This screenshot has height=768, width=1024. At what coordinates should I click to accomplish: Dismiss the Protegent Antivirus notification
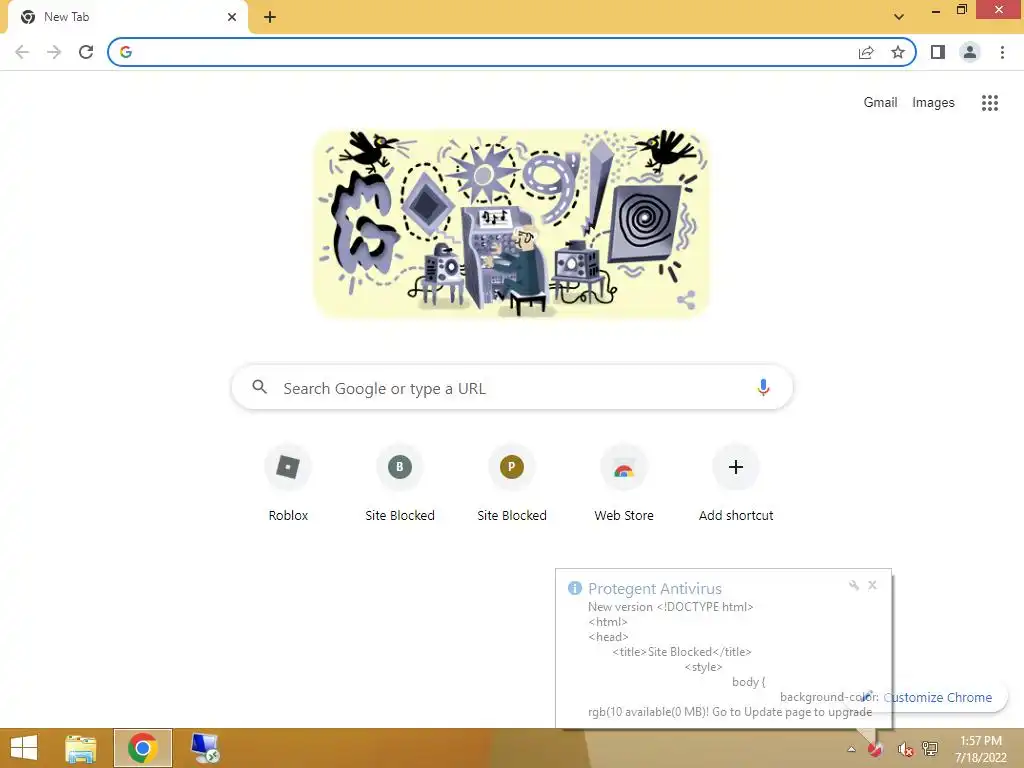[x=872, y=585]
